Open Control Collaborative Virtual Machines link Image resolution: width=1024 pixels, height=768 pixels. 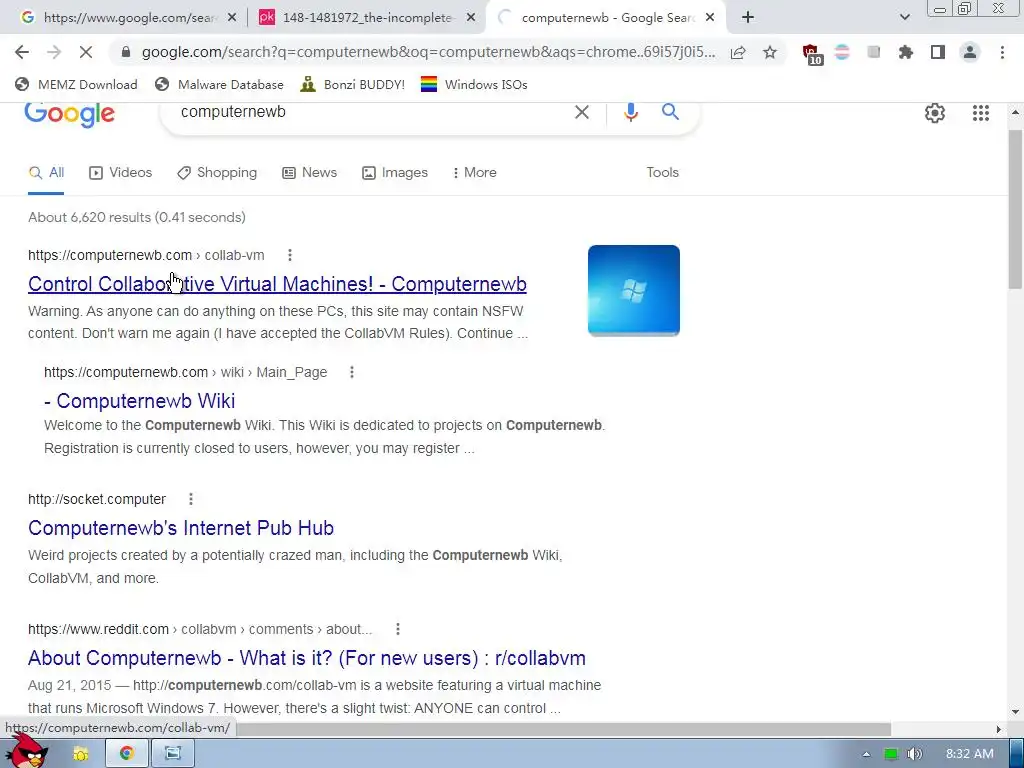click(277, 284)
